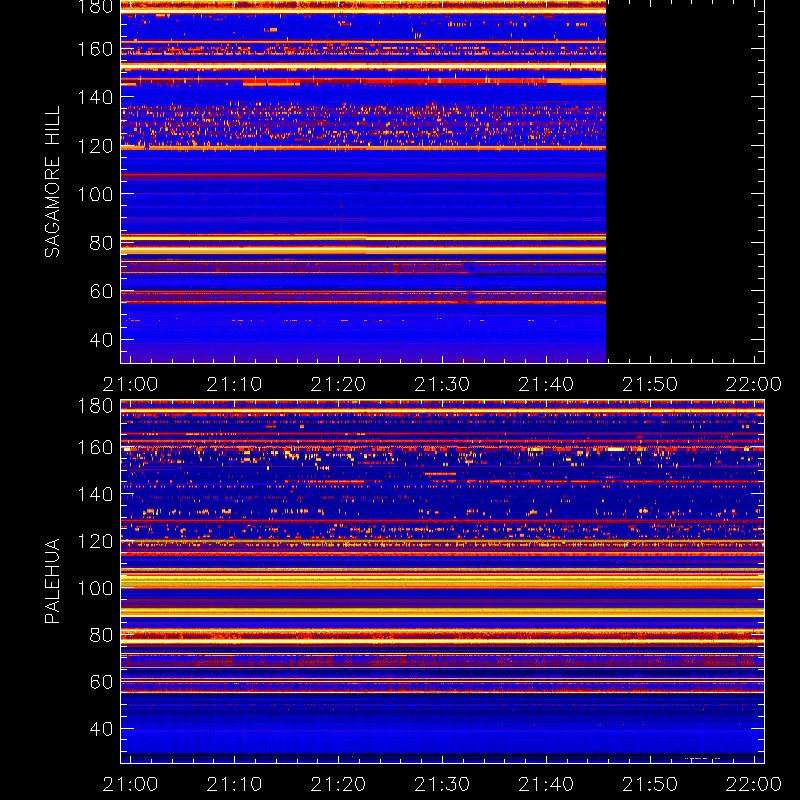Select the 100 tick label on Sagamore Hill axis
The height and width of the screenshot is (800, 800).
(x=95, y=194)
